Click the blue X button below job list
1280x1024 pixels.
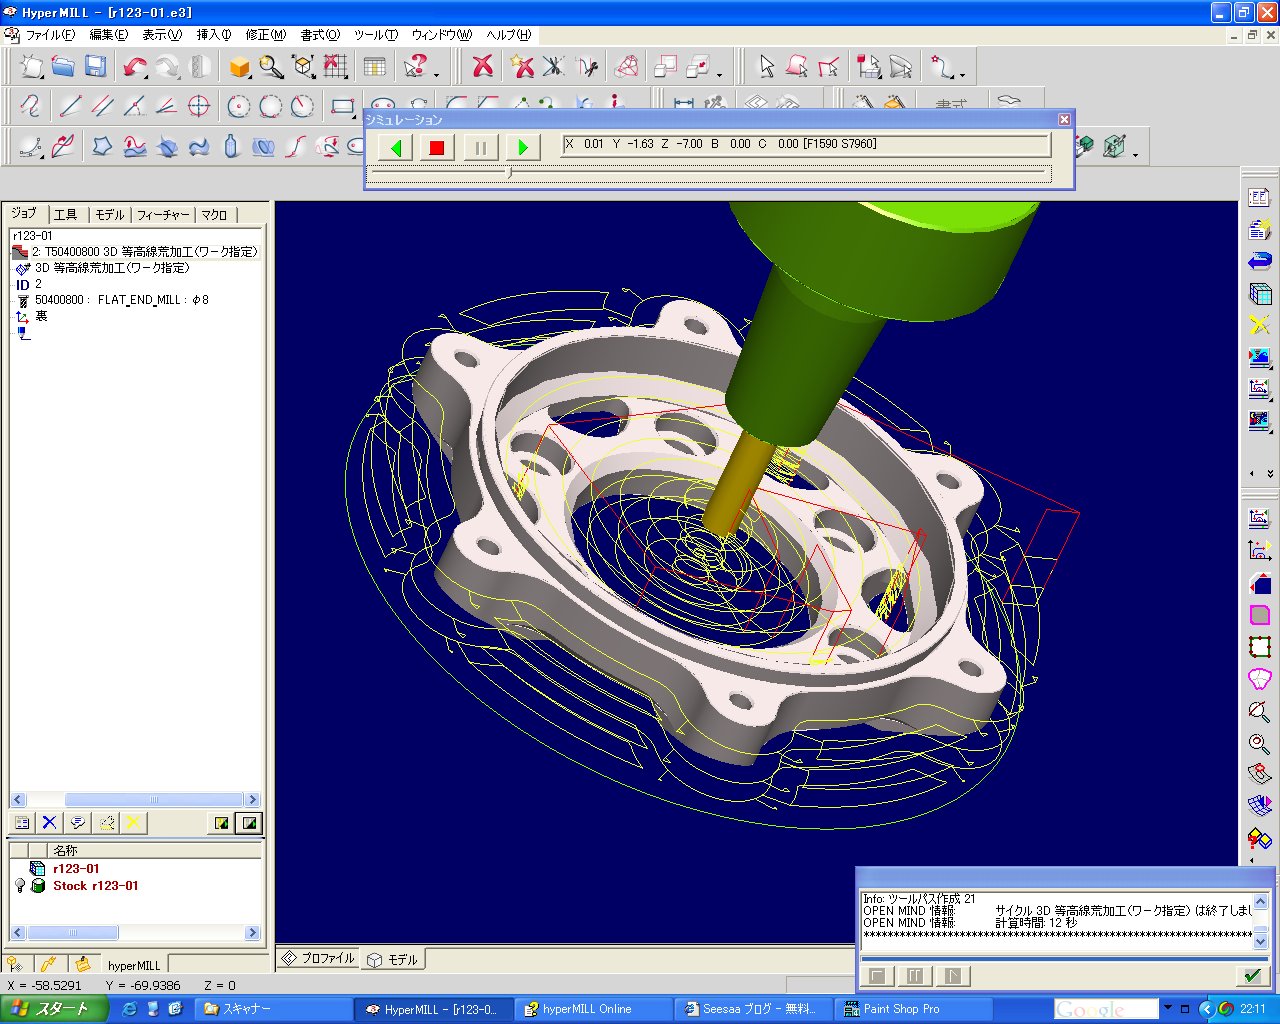(49, 823)
